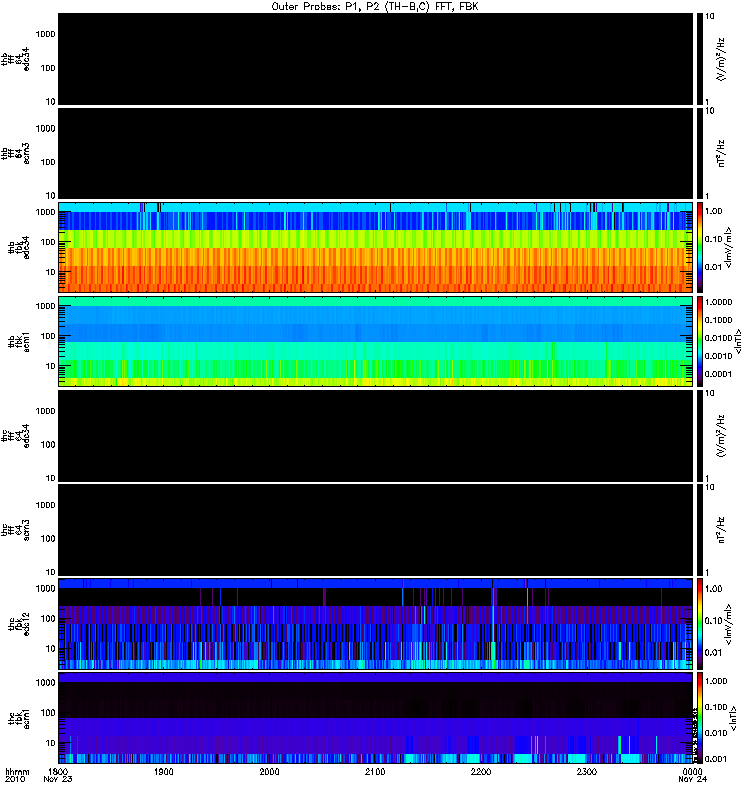750x800 pixels.
Task: Click the 0.10 color scale value of thb edc34
Action: click(713, 239)
